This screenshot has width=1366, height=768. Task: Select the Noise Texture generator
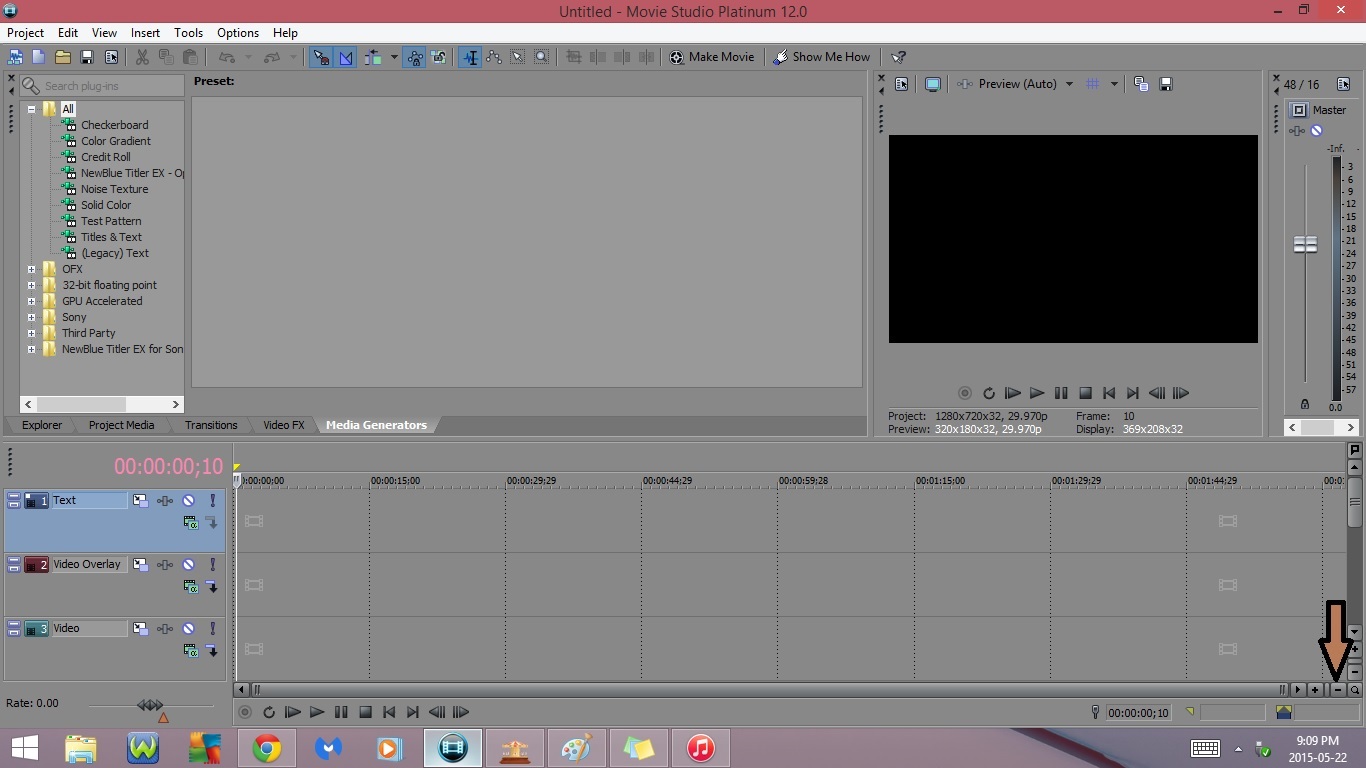(x=114, y=189)
